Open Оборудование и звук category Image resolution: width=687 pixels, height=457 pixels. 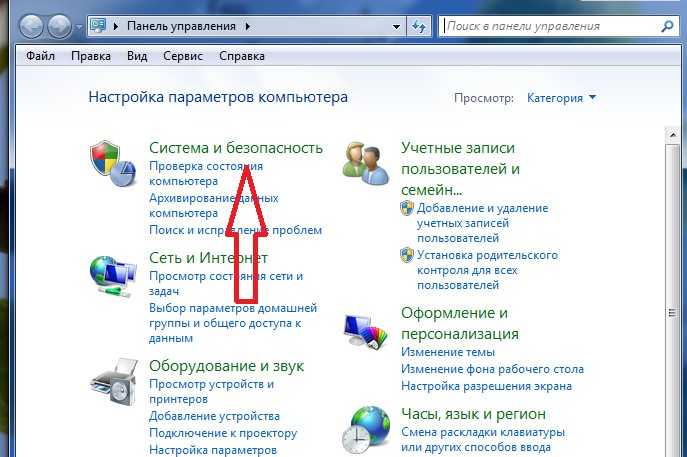(227, 366)
